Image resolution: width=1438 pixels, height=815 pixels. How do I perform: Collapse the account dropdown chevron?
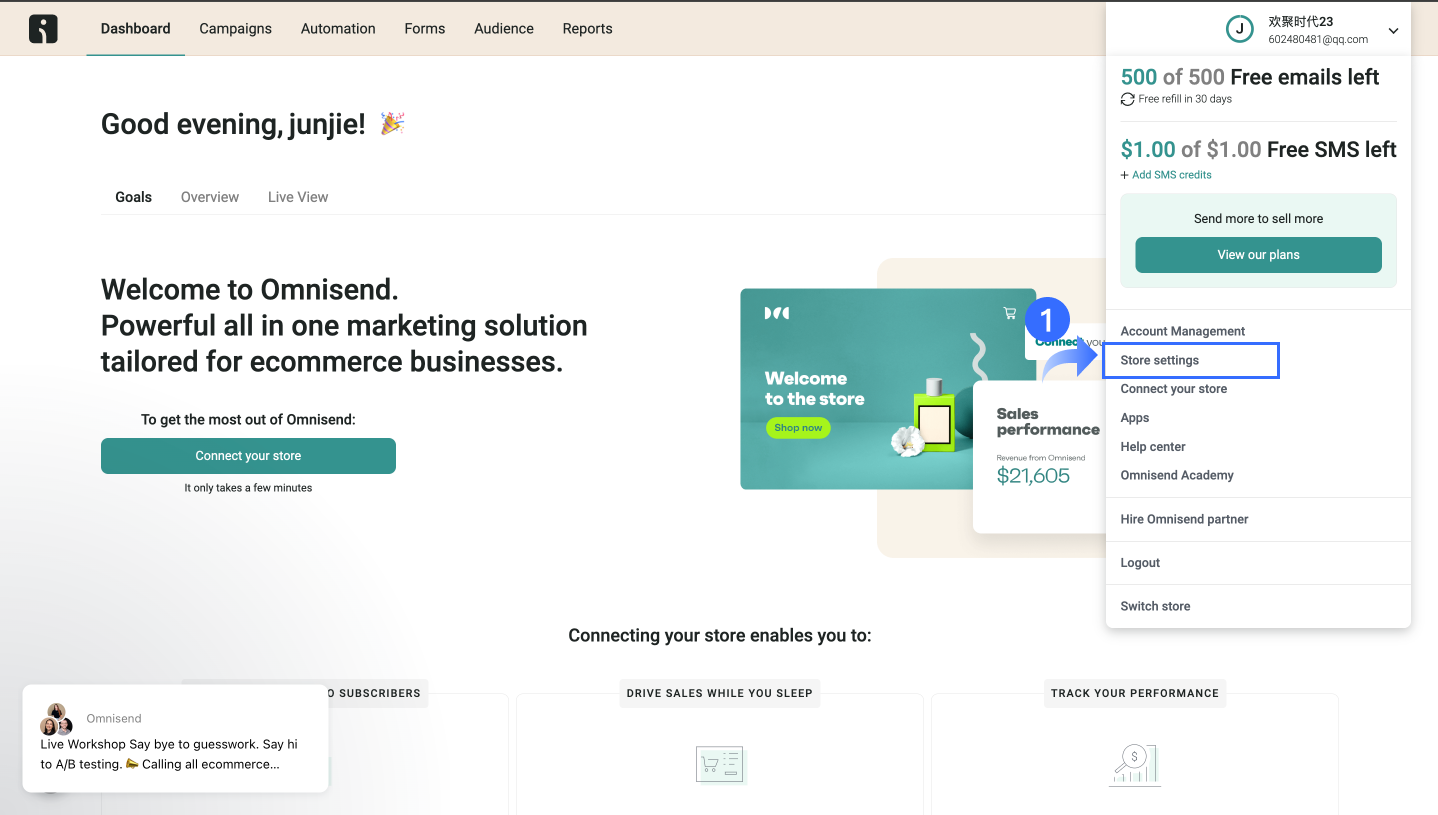click(x=1393, y=31)
